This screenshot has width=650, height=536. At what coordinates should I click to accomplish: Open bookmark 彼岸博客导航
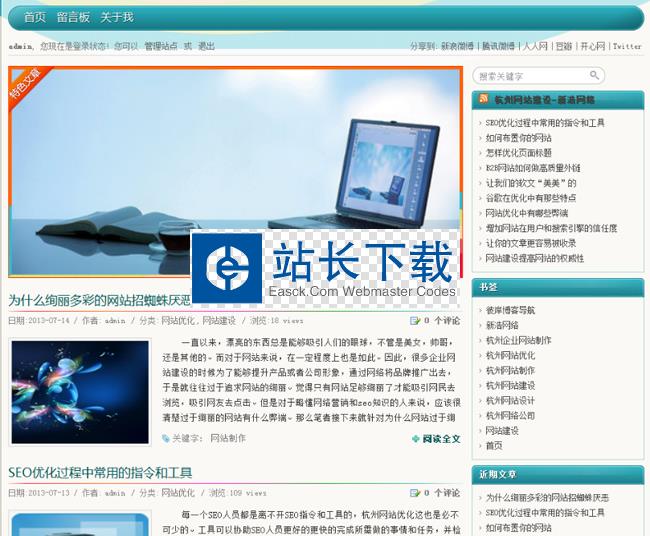click(x=510, y=310)
